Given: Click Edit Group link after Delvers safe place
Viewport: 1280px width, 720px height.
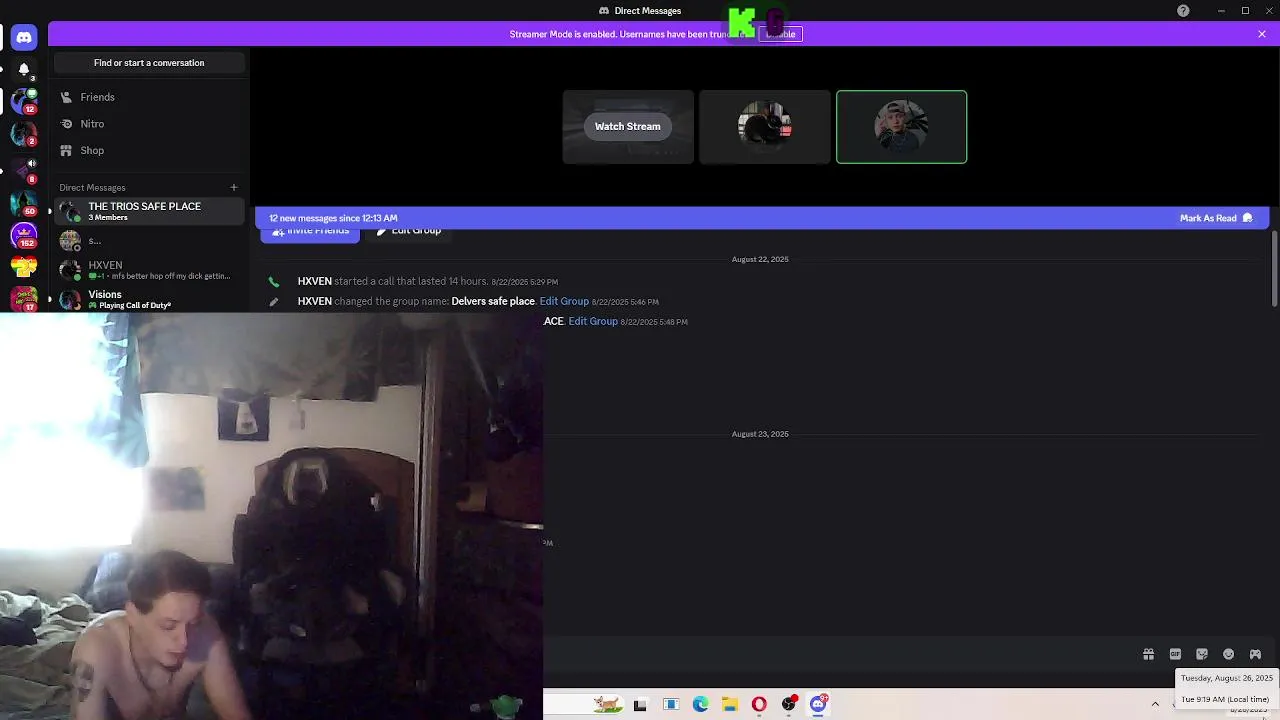Looking at the screenshot, I should coord(564,301).
